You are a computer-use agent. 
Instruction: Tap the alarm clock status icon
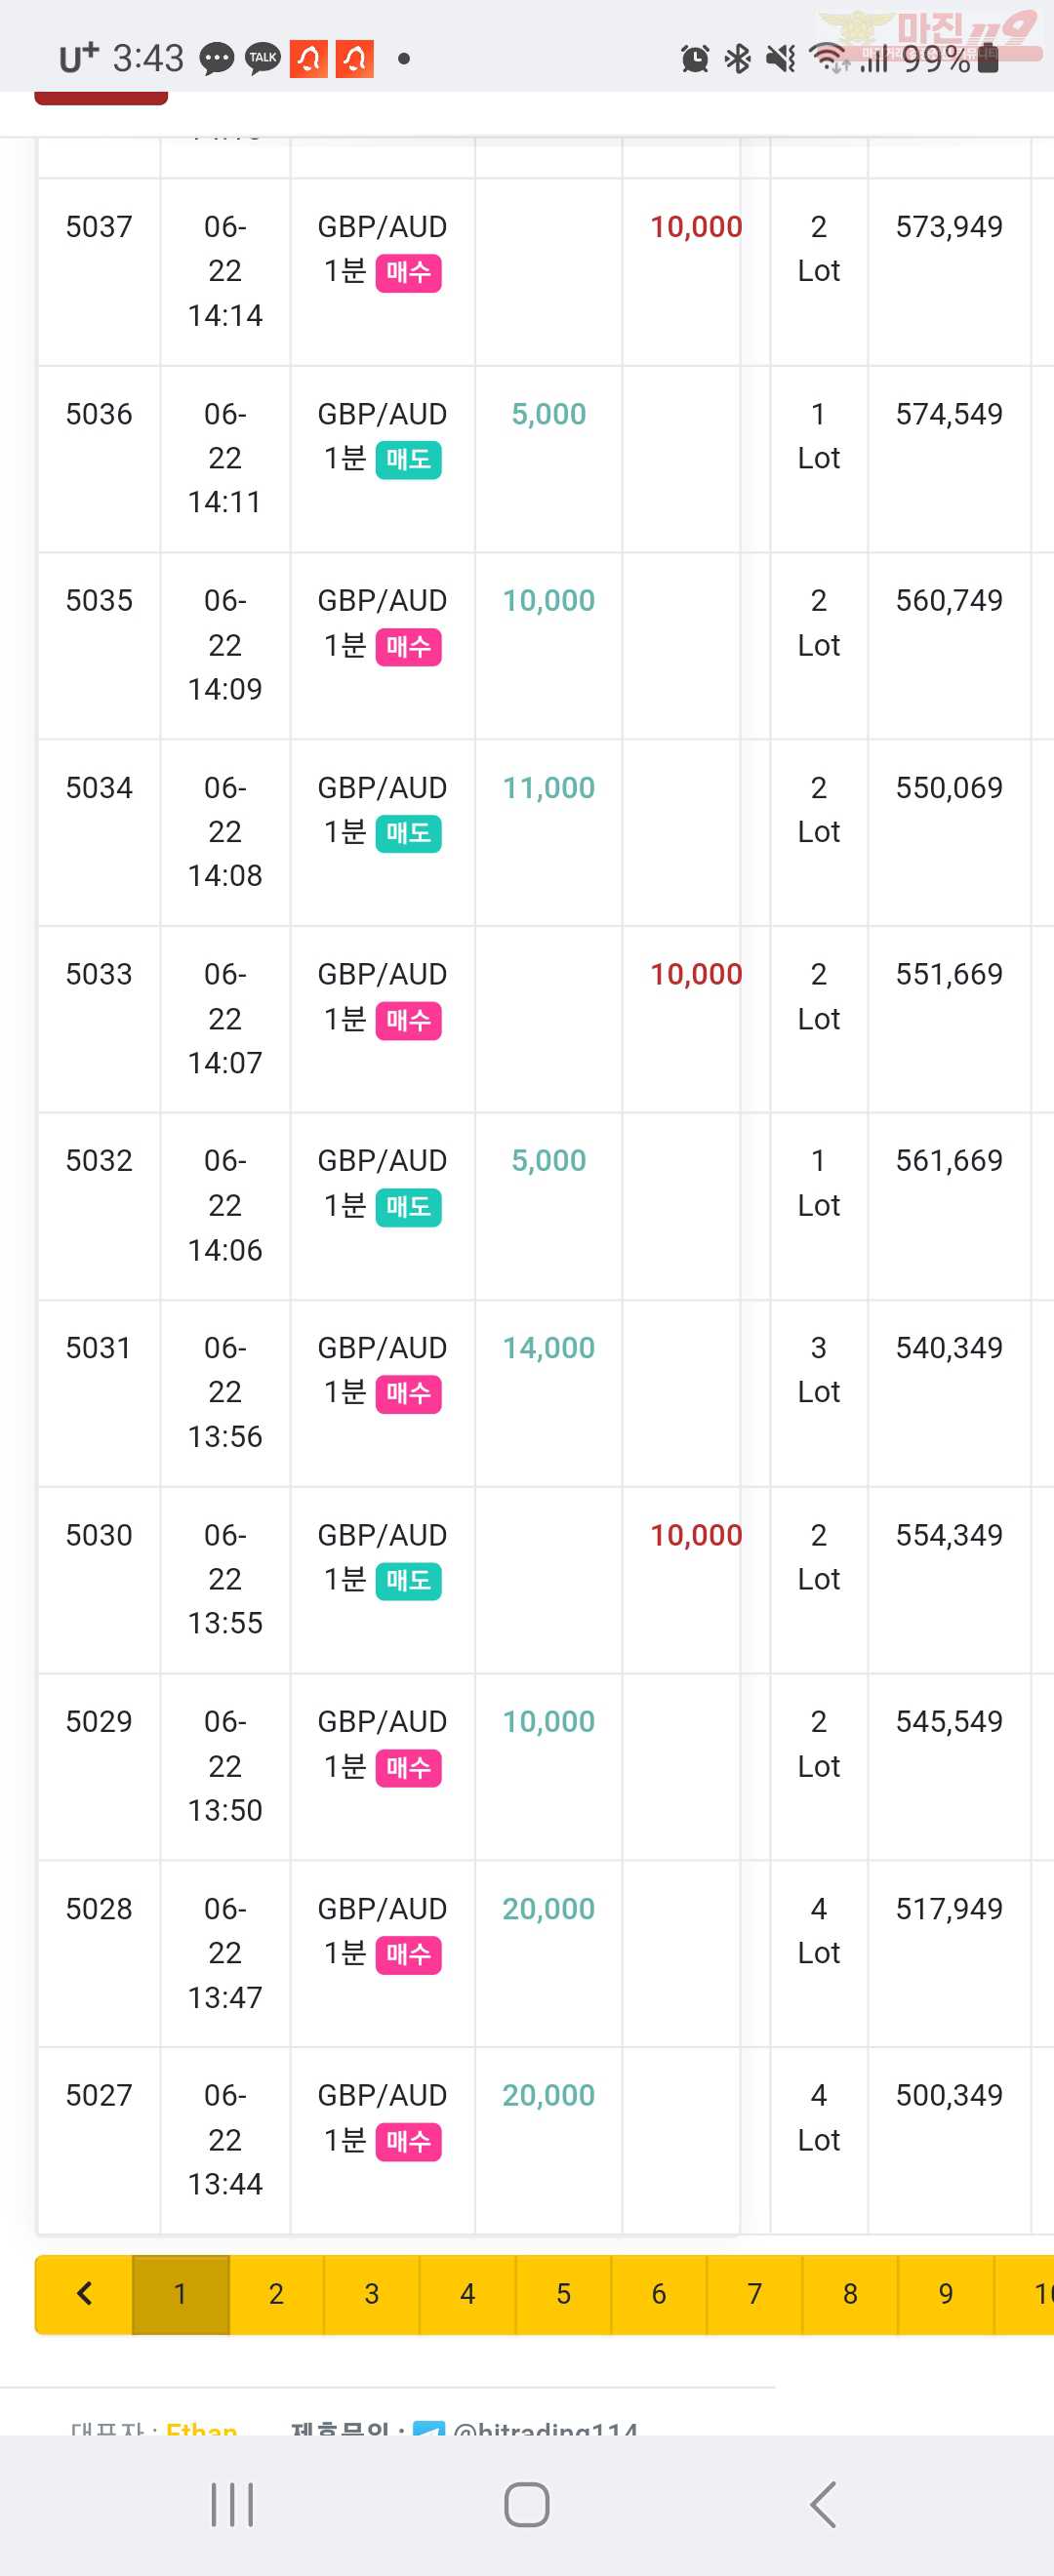[695, 59]
